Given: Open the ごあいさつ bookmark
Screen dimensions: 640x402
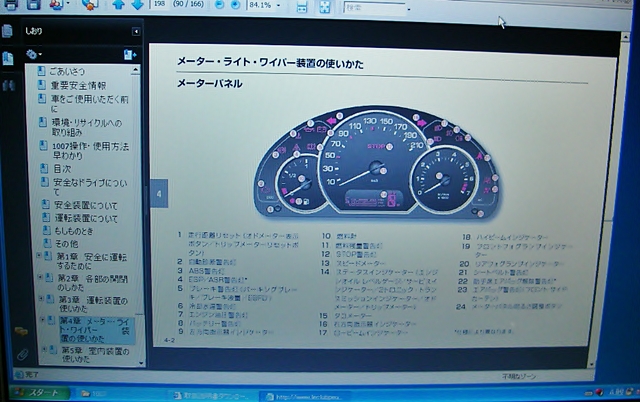Looking at the screenshot, I should pos(67,71).
